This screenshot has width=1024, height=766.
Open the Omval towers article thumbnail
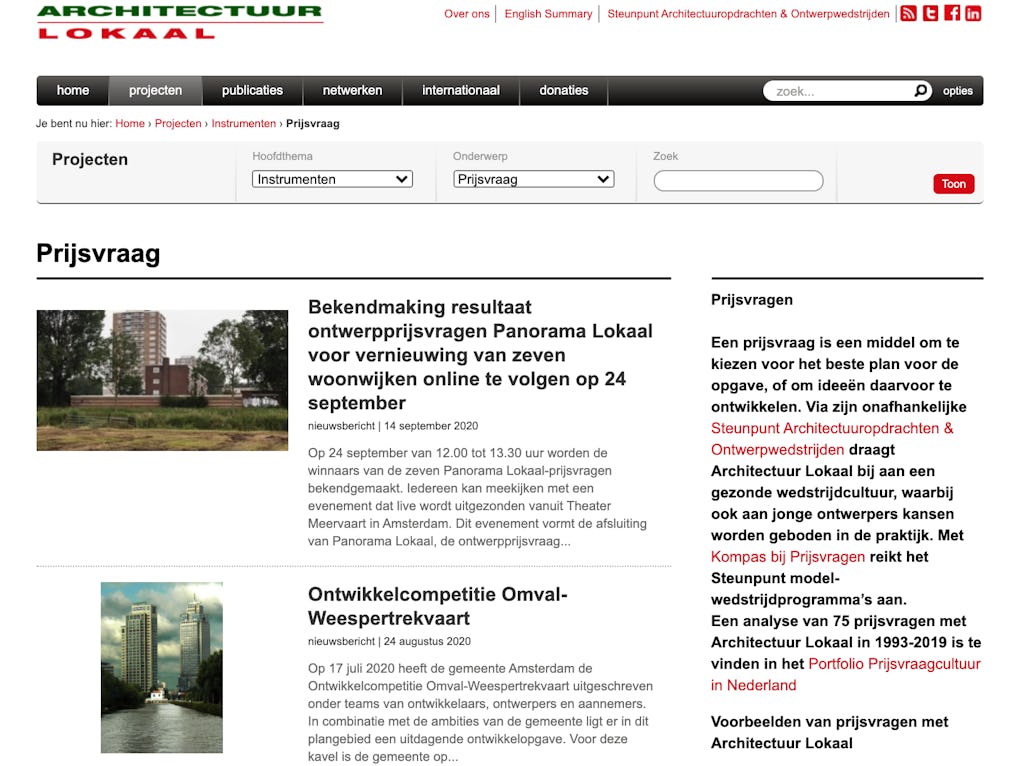pyautogui.click(x=162, y=667)
